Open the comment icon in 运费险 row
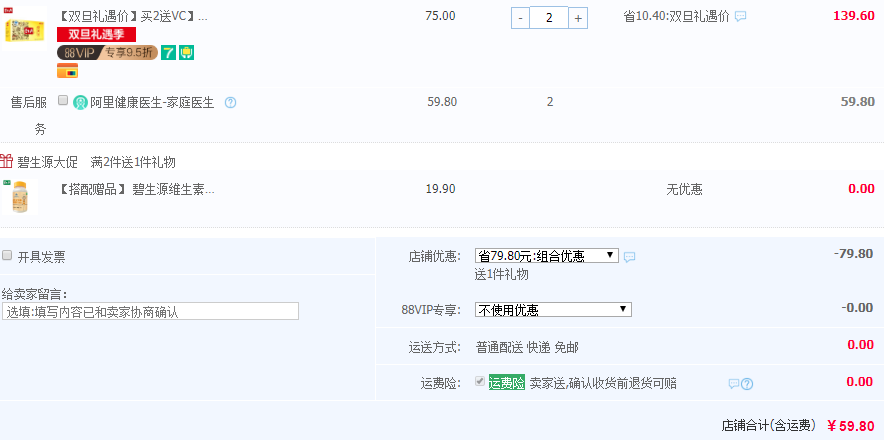Image resolution: width=889 pixels, height=440 pixels. click(x=734, y=384)
